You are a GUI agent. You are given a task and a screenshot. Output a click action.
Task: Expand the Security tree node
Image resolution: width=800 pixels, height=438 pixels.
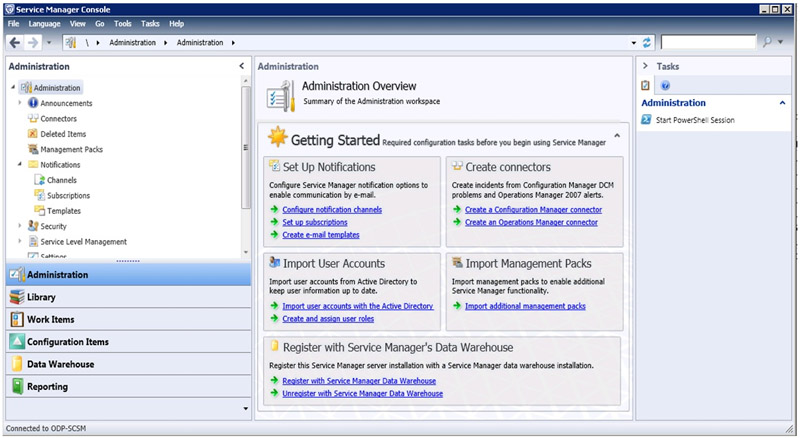coord(20,225)
